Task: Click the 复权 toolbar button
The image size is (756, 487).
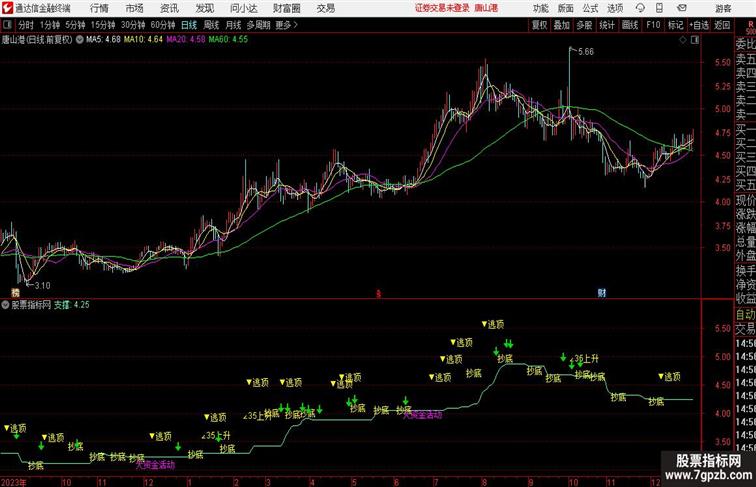Action: click(540, 25)
